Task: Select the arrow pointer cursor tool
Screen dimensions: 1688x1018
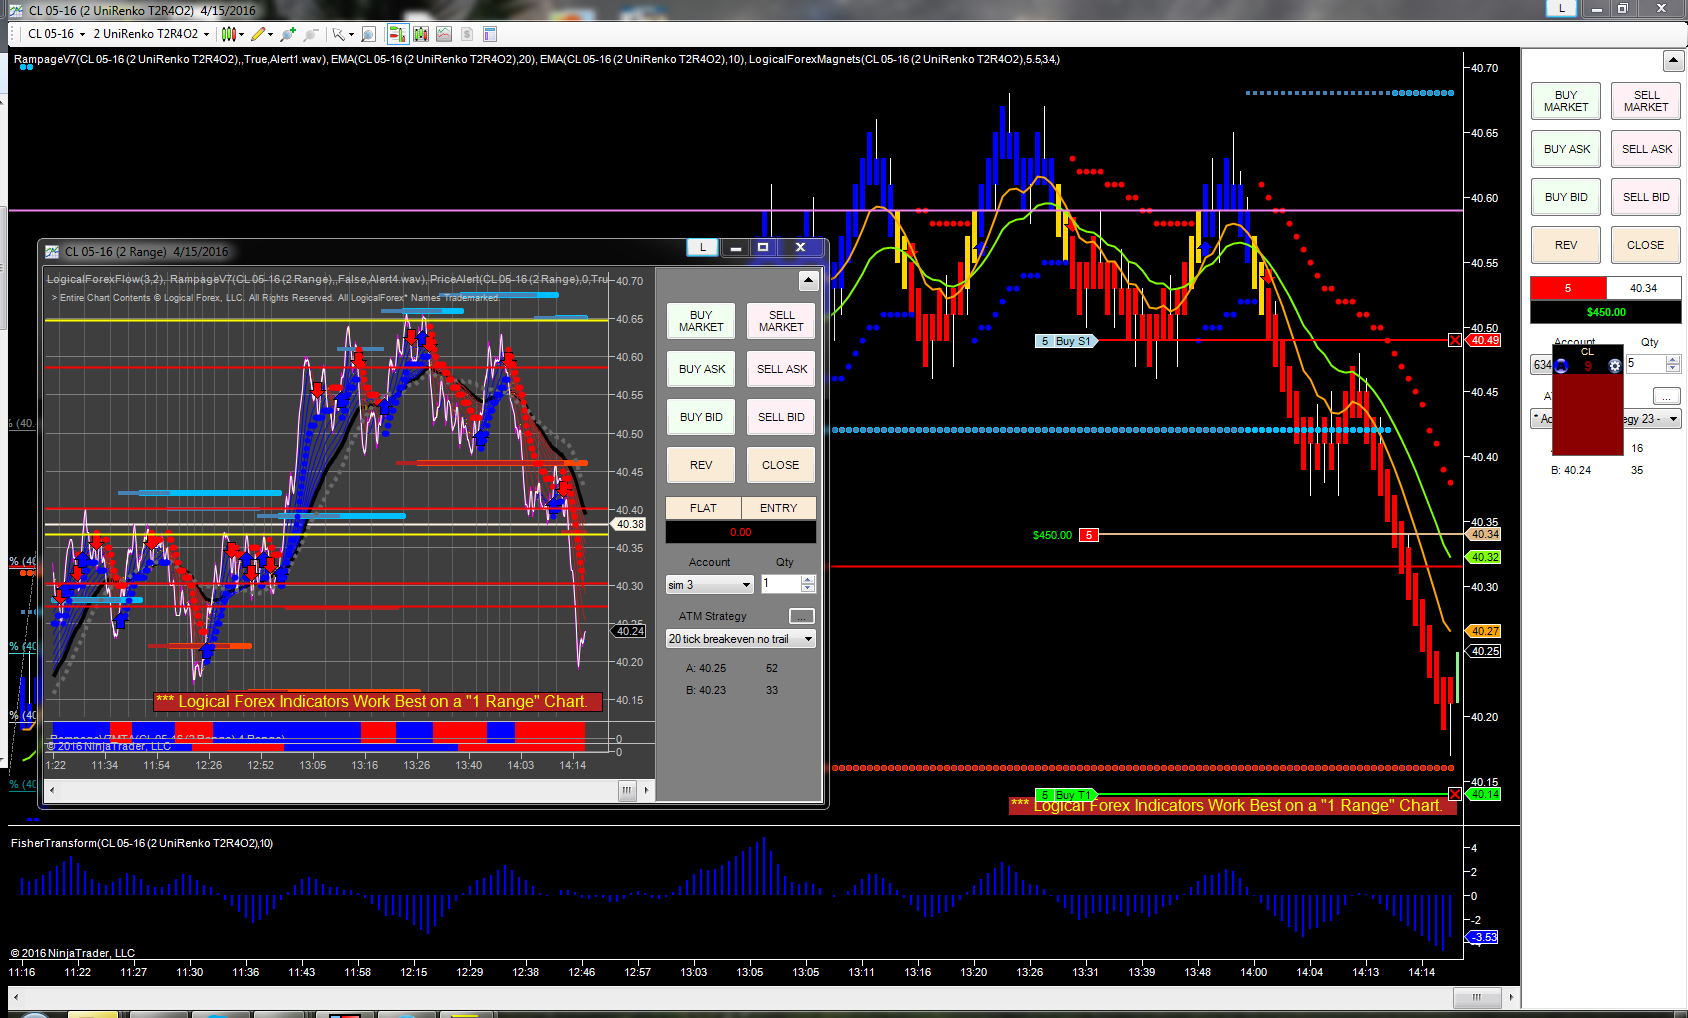Action: coord(339,34)
